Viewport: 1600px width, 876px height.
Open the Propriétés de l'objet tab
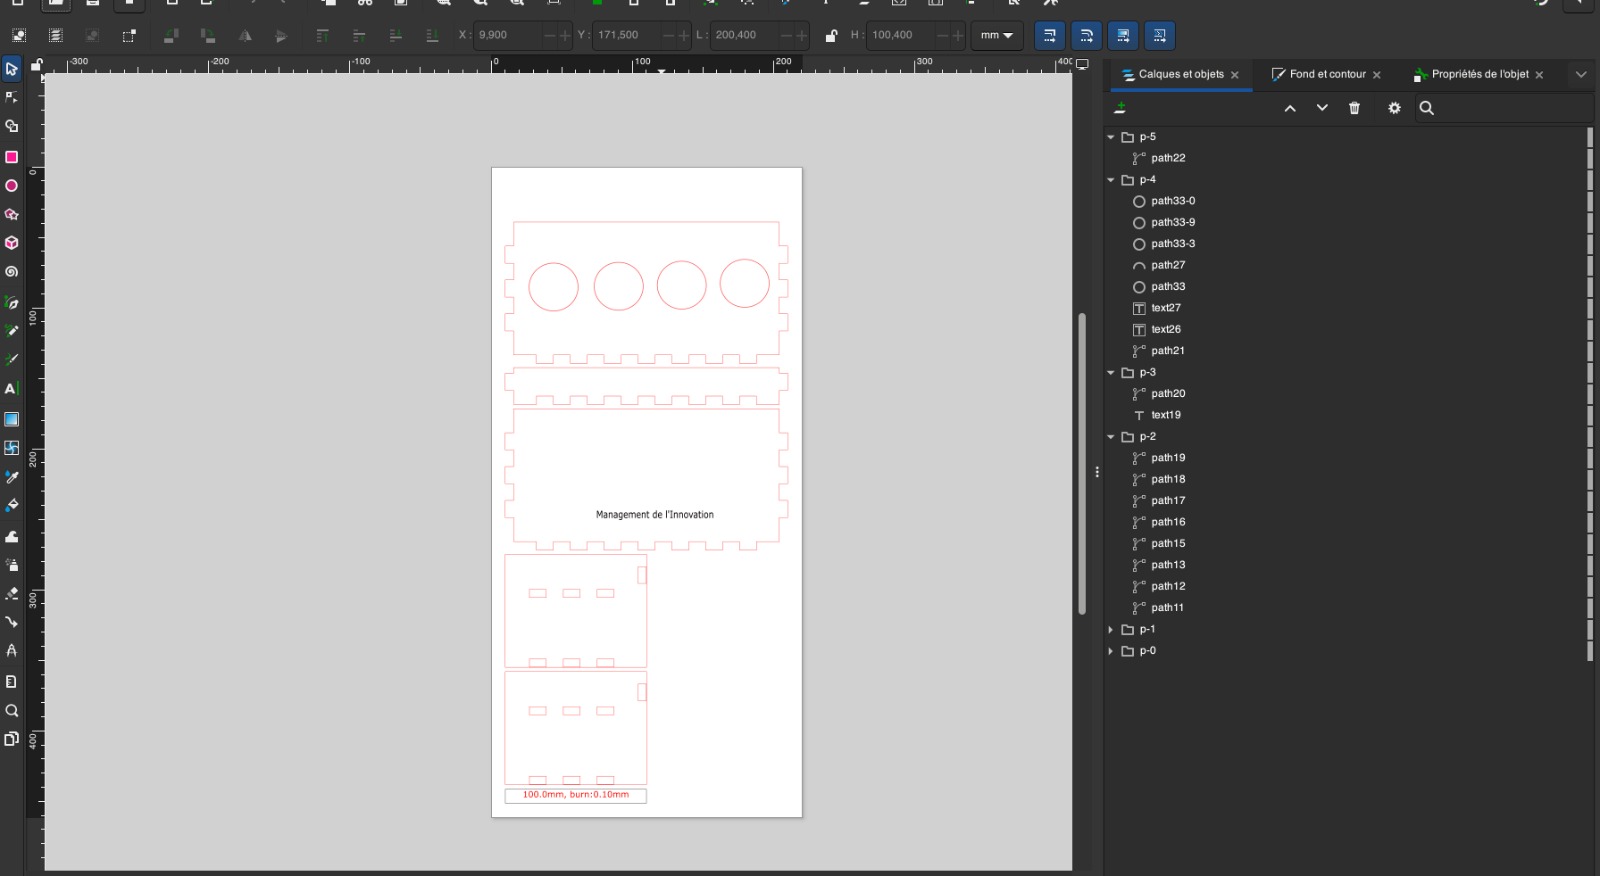1479,75
